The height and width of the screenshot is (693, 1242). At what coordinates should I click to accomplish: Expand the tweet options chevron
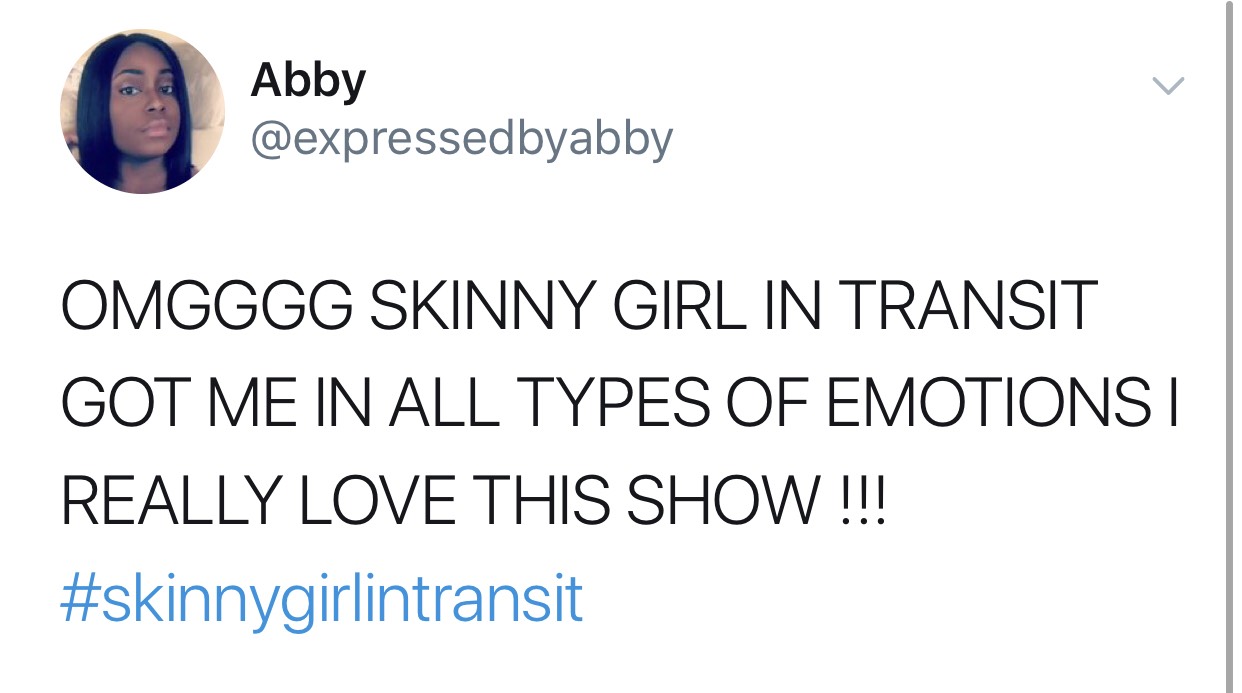point(1168,88)
